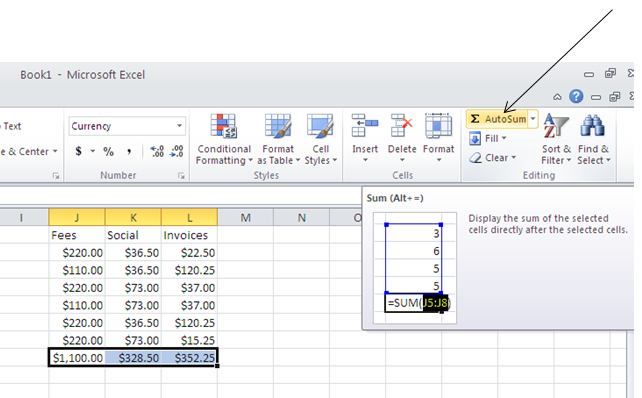The height and width of the screenshot is (398, 642).
Task: Open Sort & Filter menu
Action: 556,139
